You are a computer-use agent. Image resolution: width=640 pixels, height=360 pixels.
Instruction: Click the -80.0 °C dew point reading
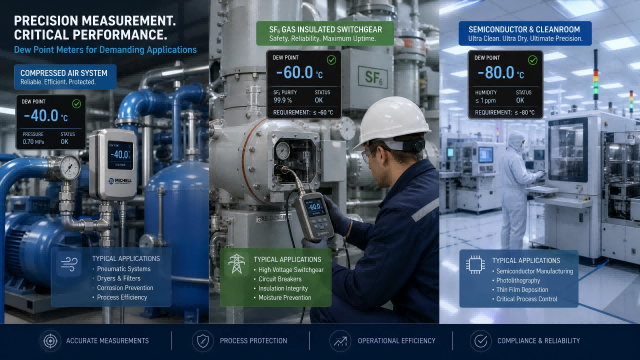coord(500,73)
